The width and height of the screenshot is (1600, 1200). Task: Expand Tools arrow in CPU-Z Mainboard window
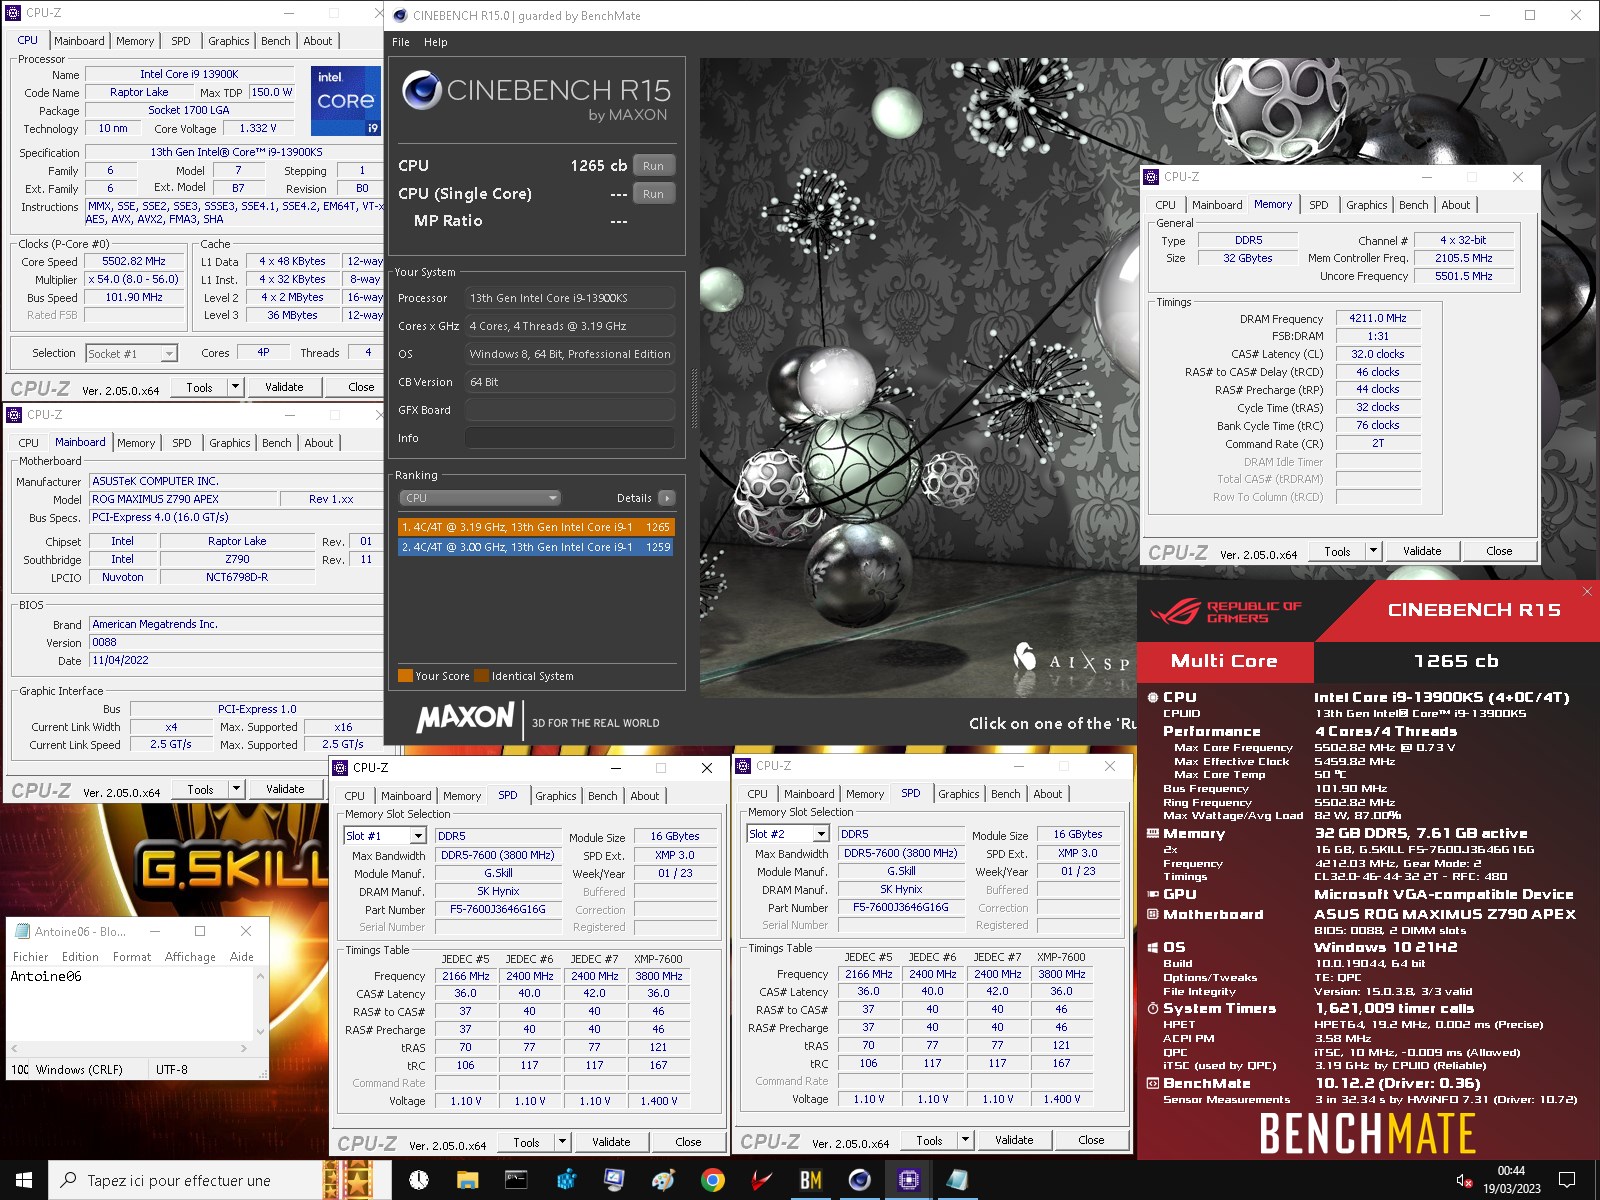click(x=236, y=789)
